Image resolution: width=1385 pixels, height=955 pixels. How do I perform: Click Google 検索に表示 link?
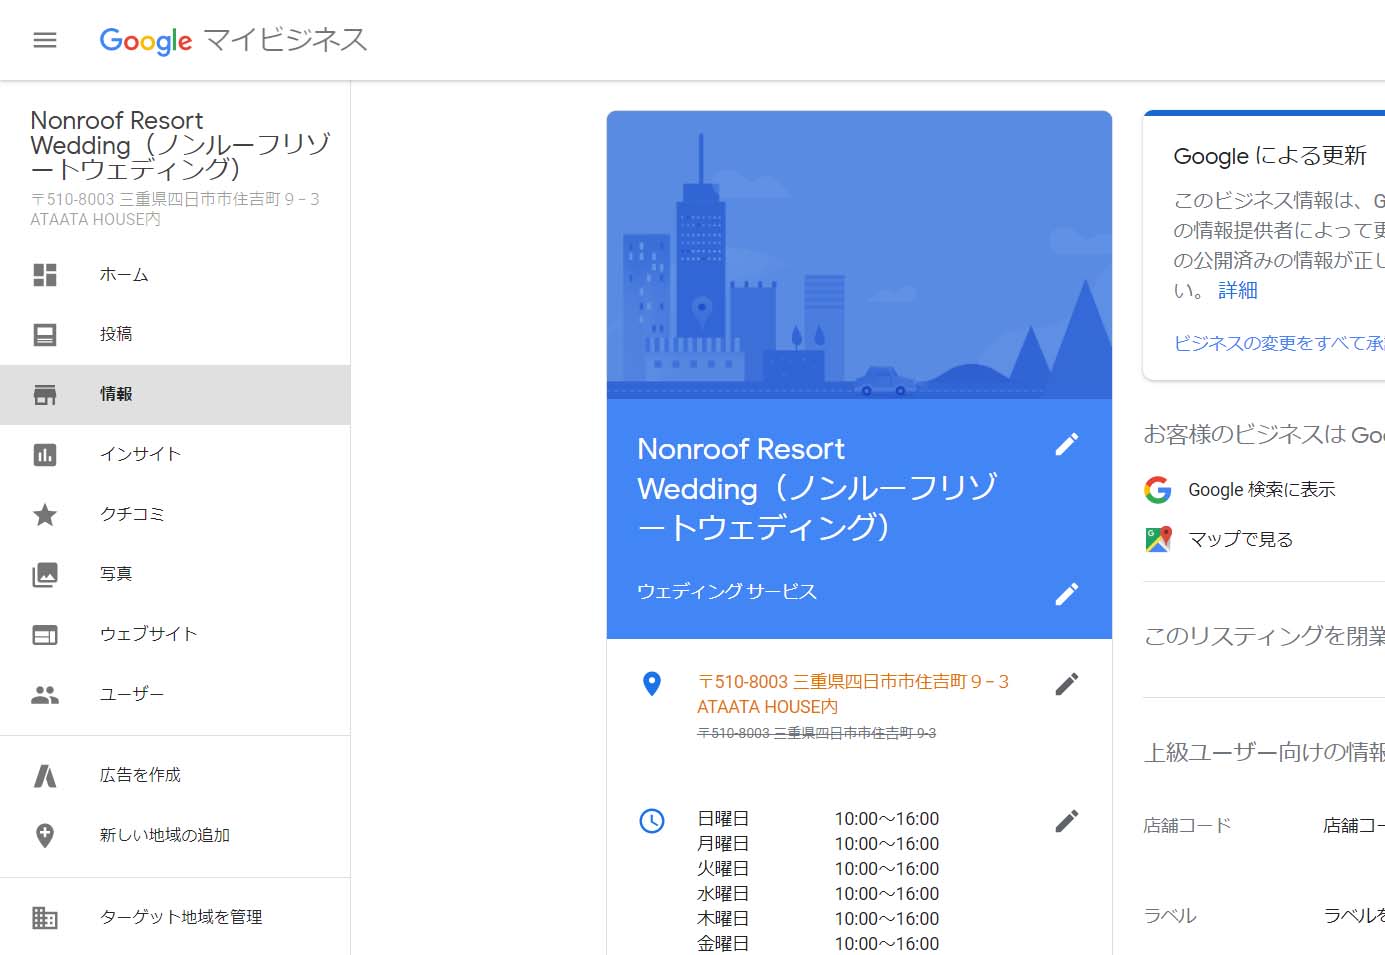click(1262, 490)
